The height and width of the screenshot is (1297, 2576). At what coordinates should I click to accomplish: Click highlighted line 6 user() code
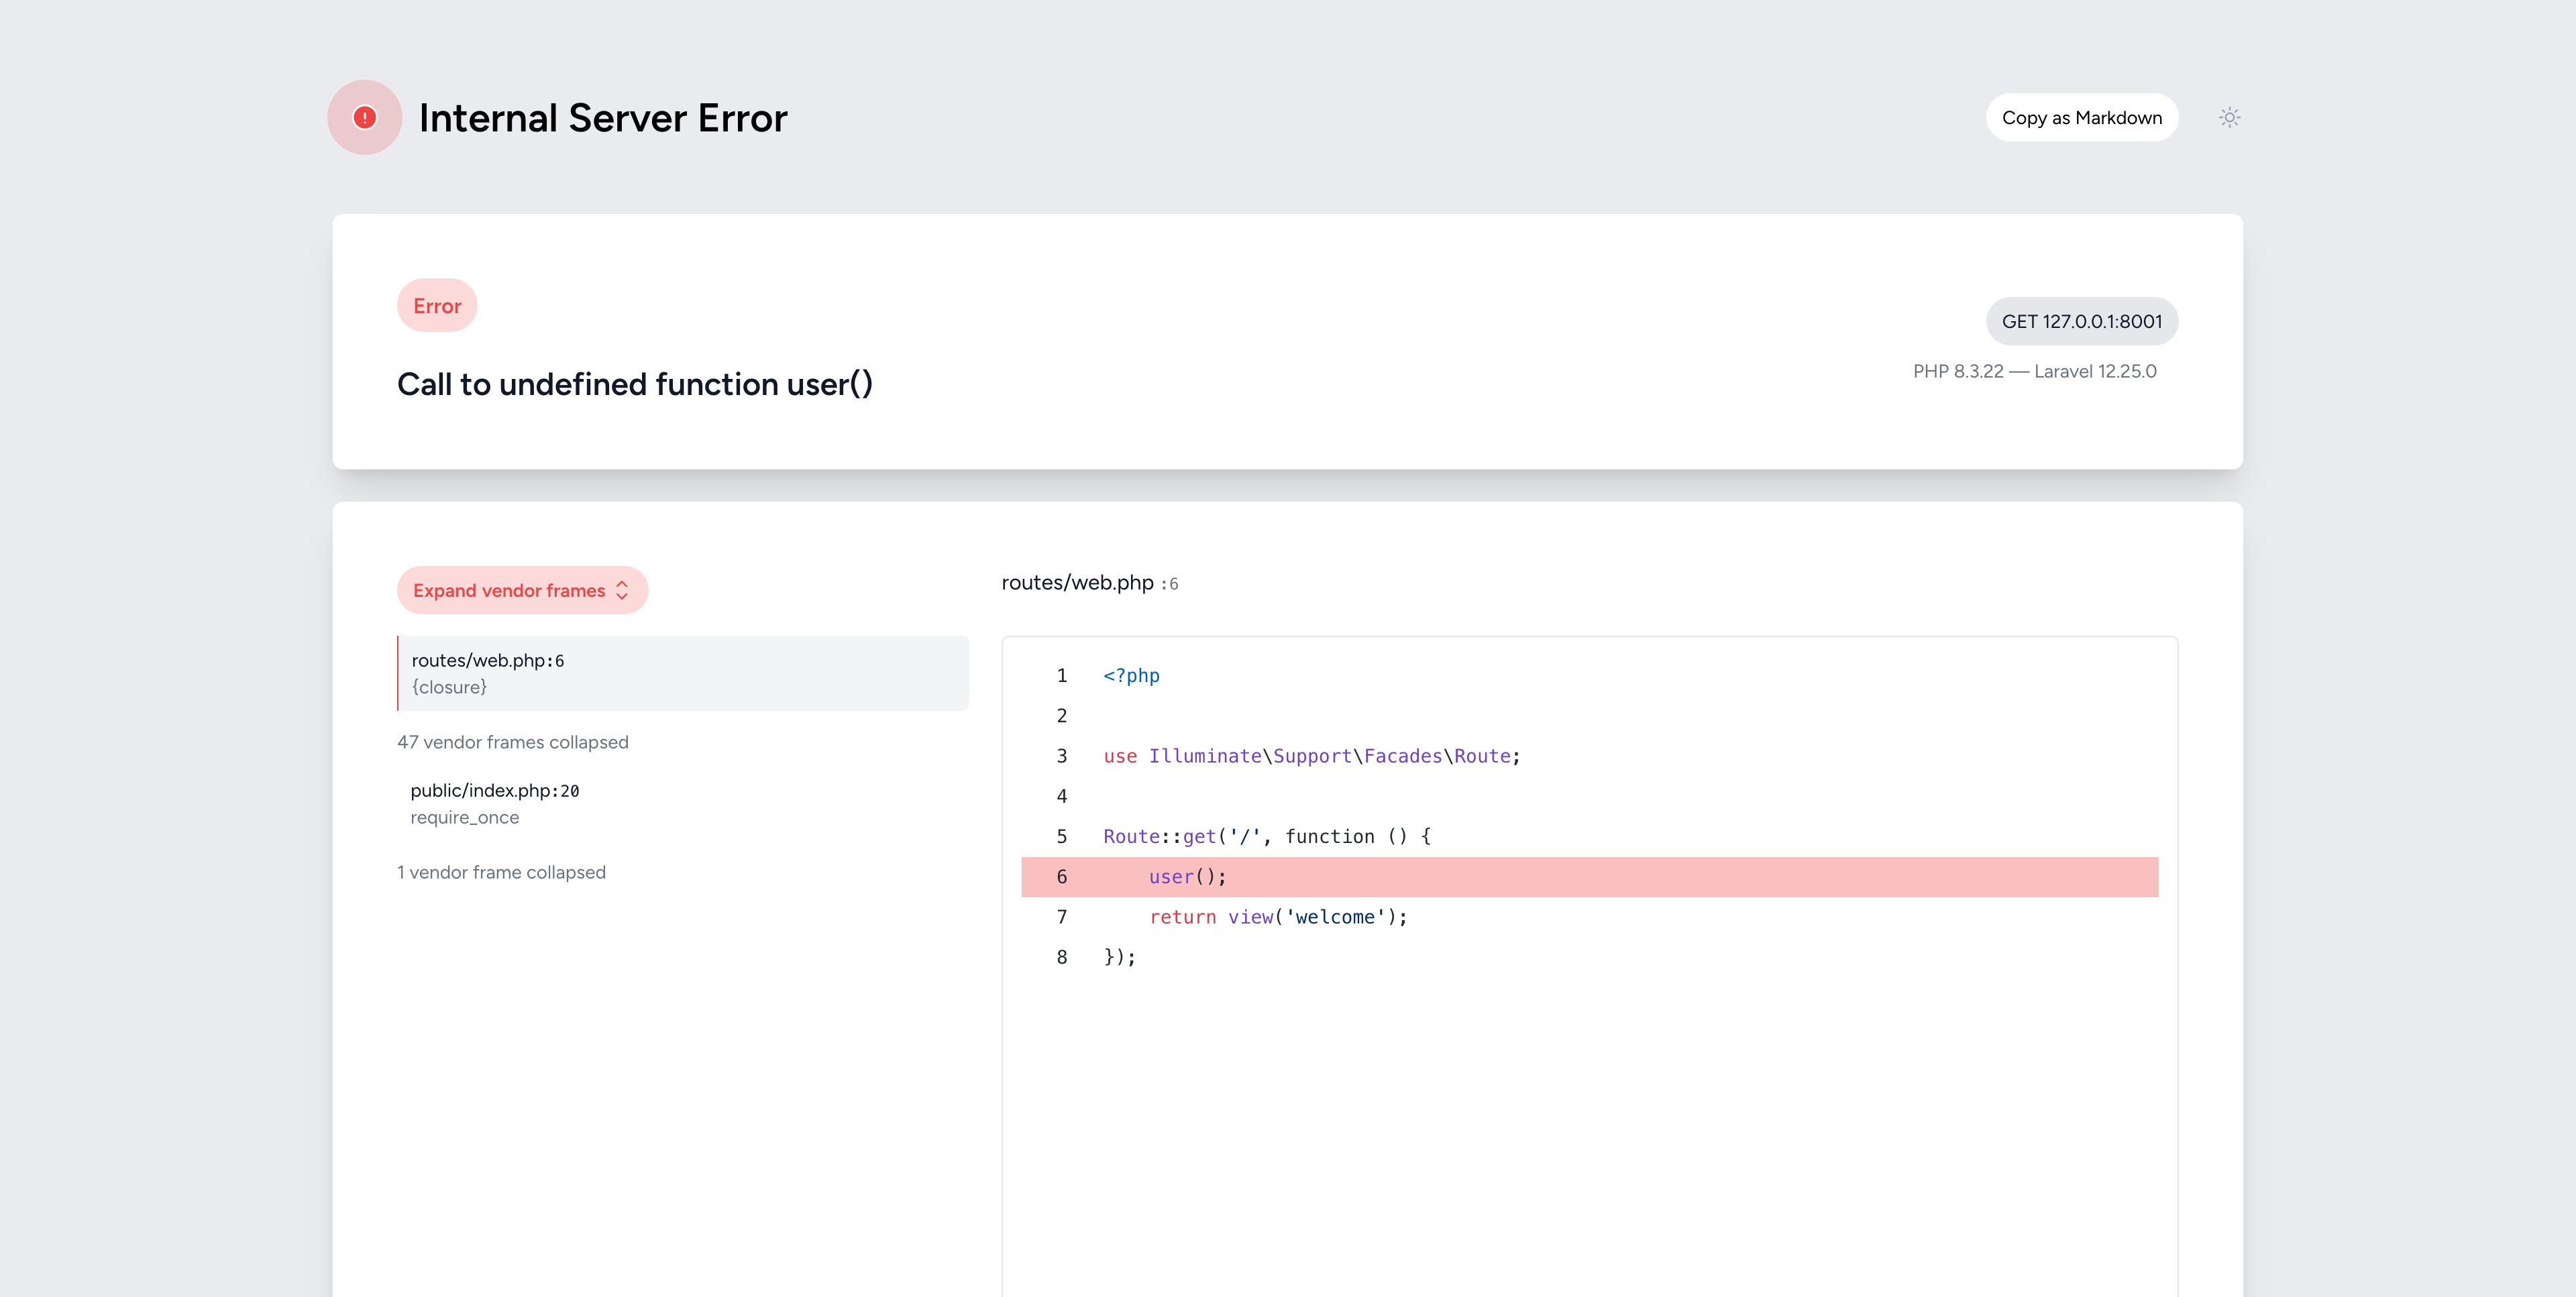click(x=1187, y=877)
